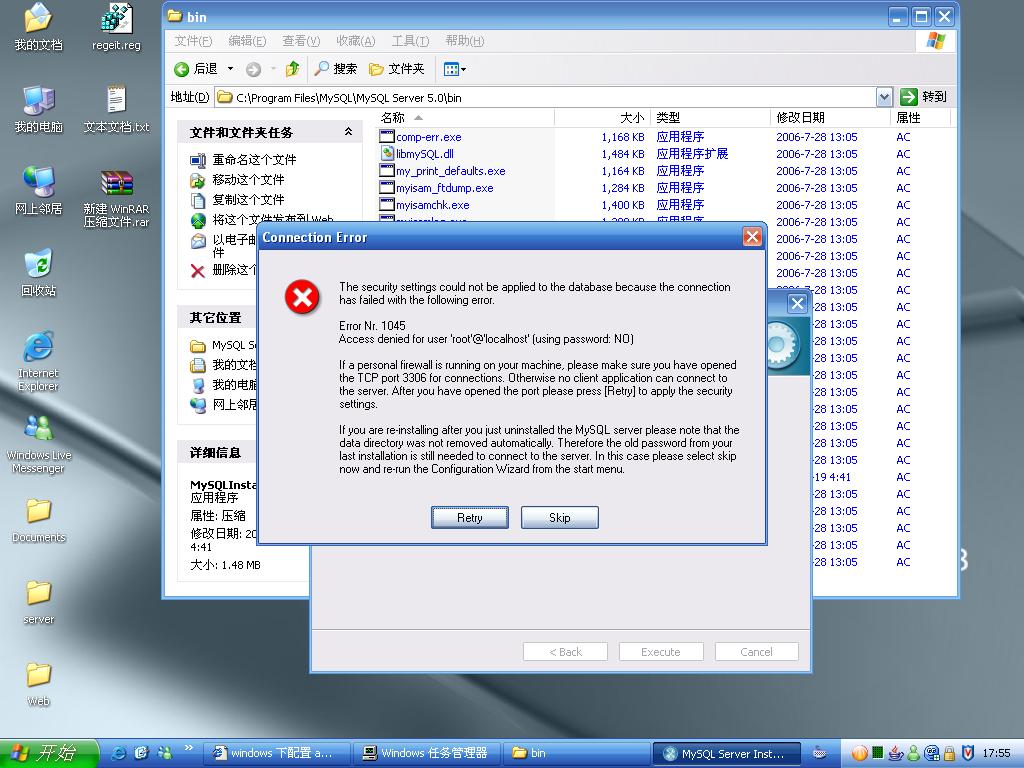Select my_print_defaults.exe file
The image size is (1024, 768).
tap(451, 171)
